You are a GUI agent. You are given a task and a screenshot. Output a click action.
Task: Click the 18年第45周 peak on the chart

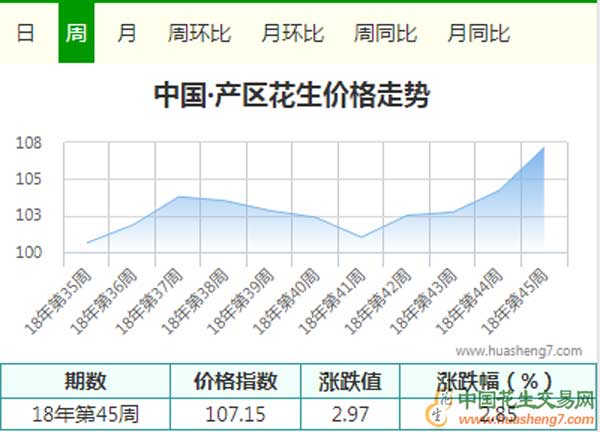(543, 148)
